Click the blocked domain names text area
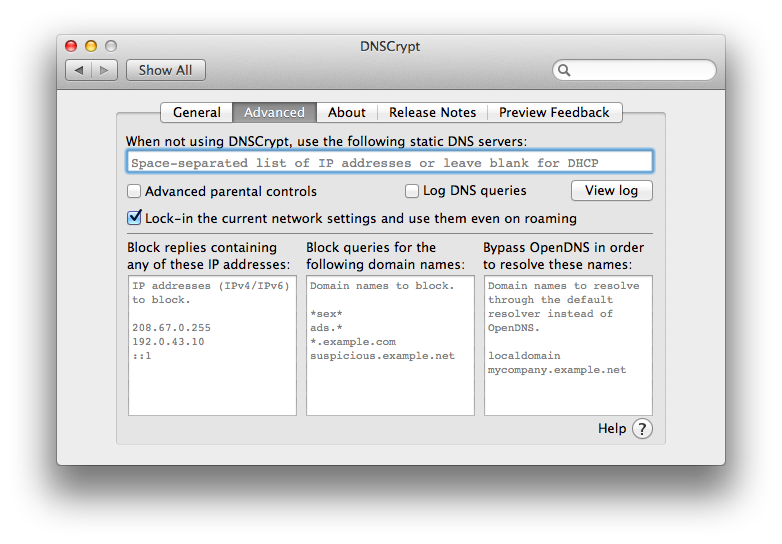 [x=390, y=345]
